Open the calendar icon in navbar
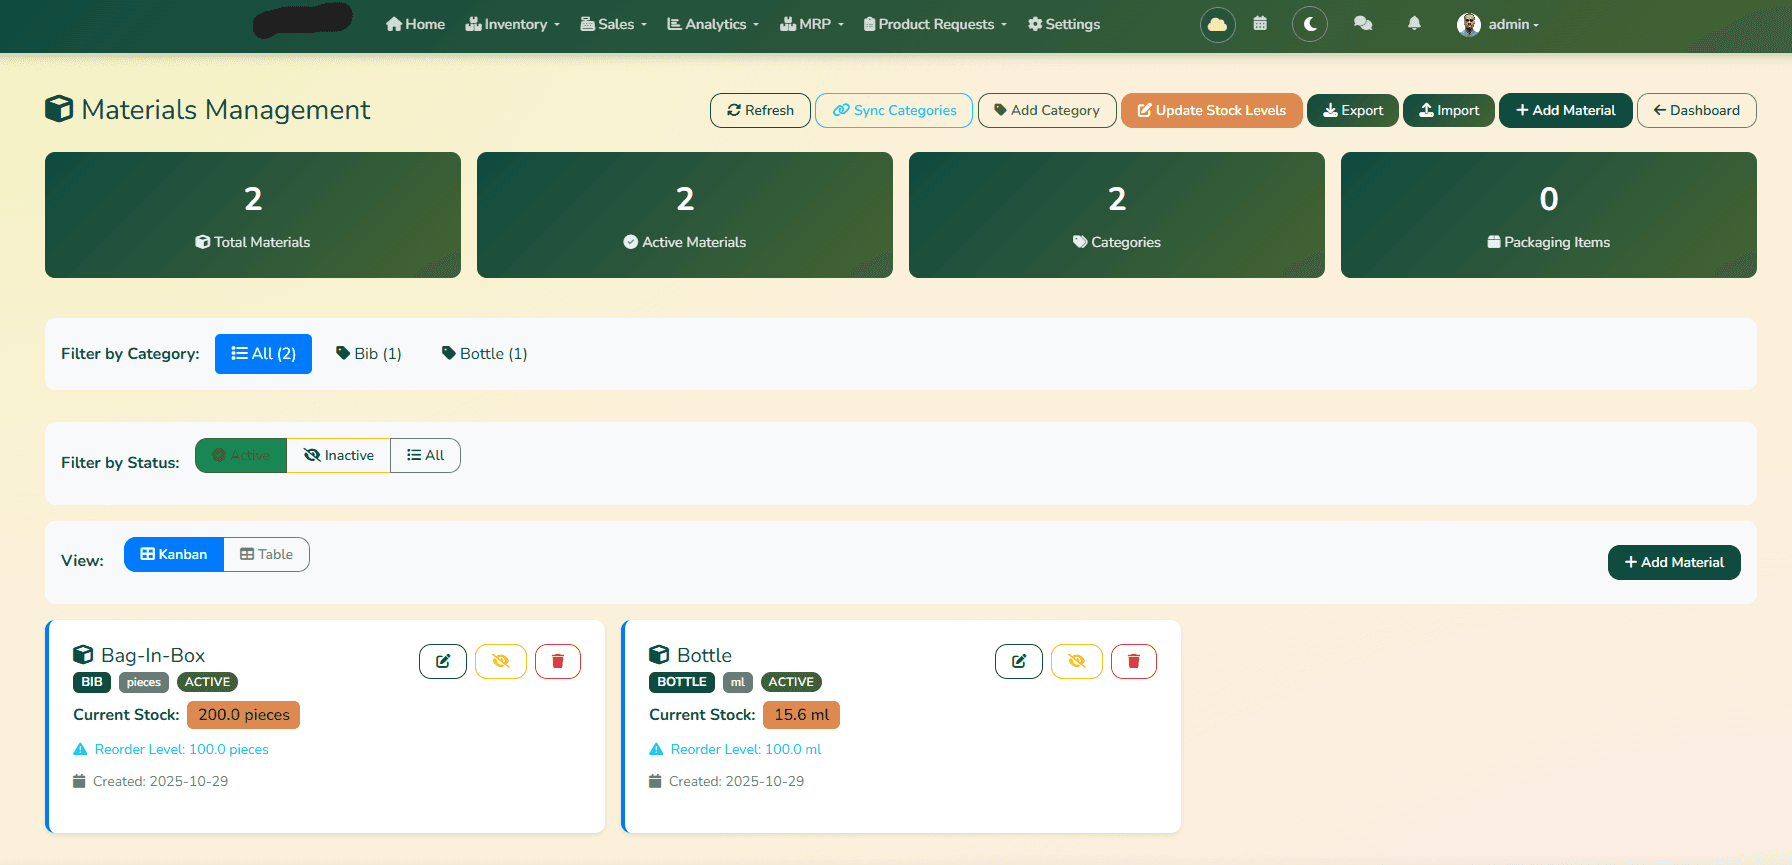 [1260, 23]
